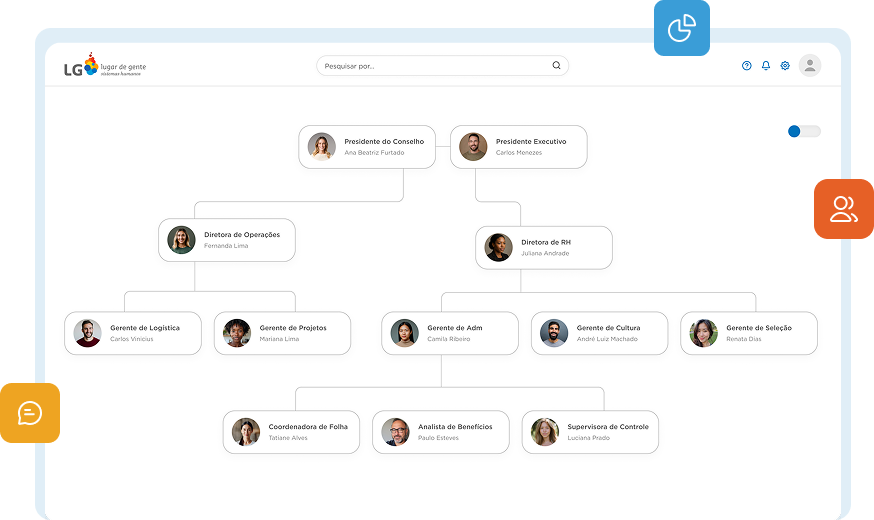Click Mariana Lima's profile photo

point(237,333)
